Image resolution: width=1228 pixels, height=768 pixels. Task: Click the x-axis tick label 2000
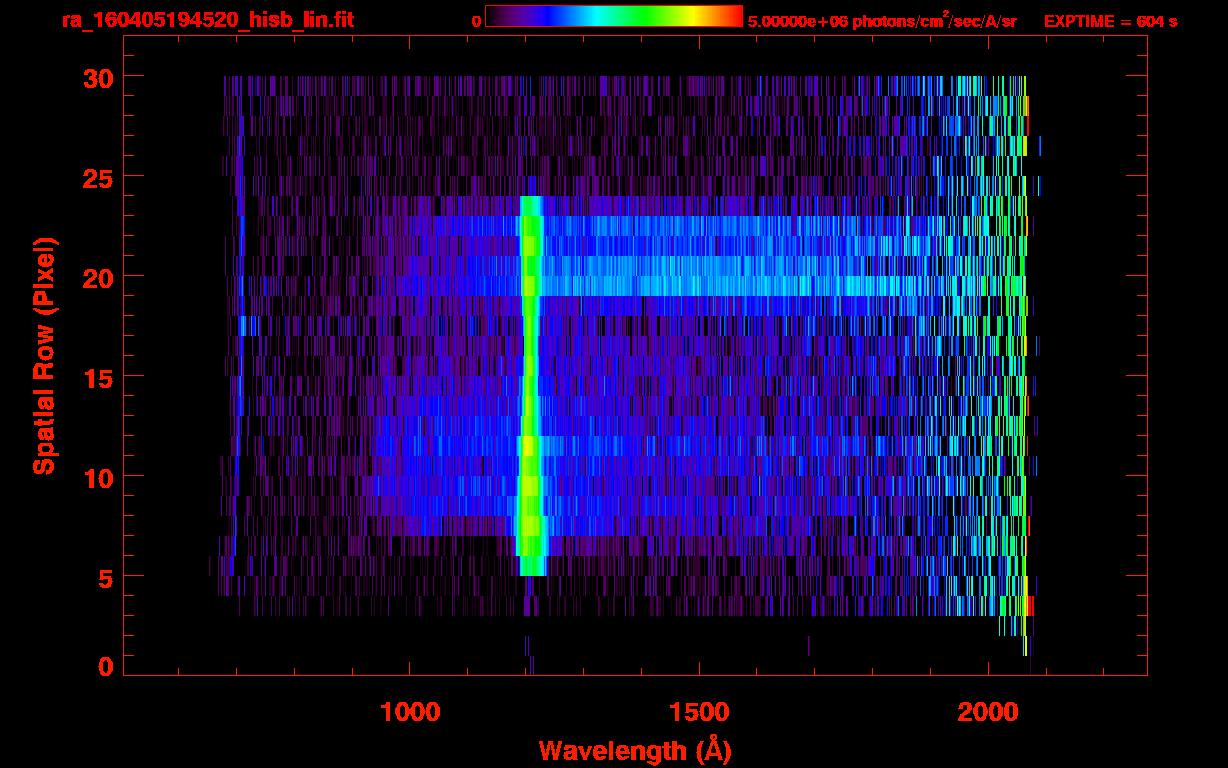click(x=988, y=711)
